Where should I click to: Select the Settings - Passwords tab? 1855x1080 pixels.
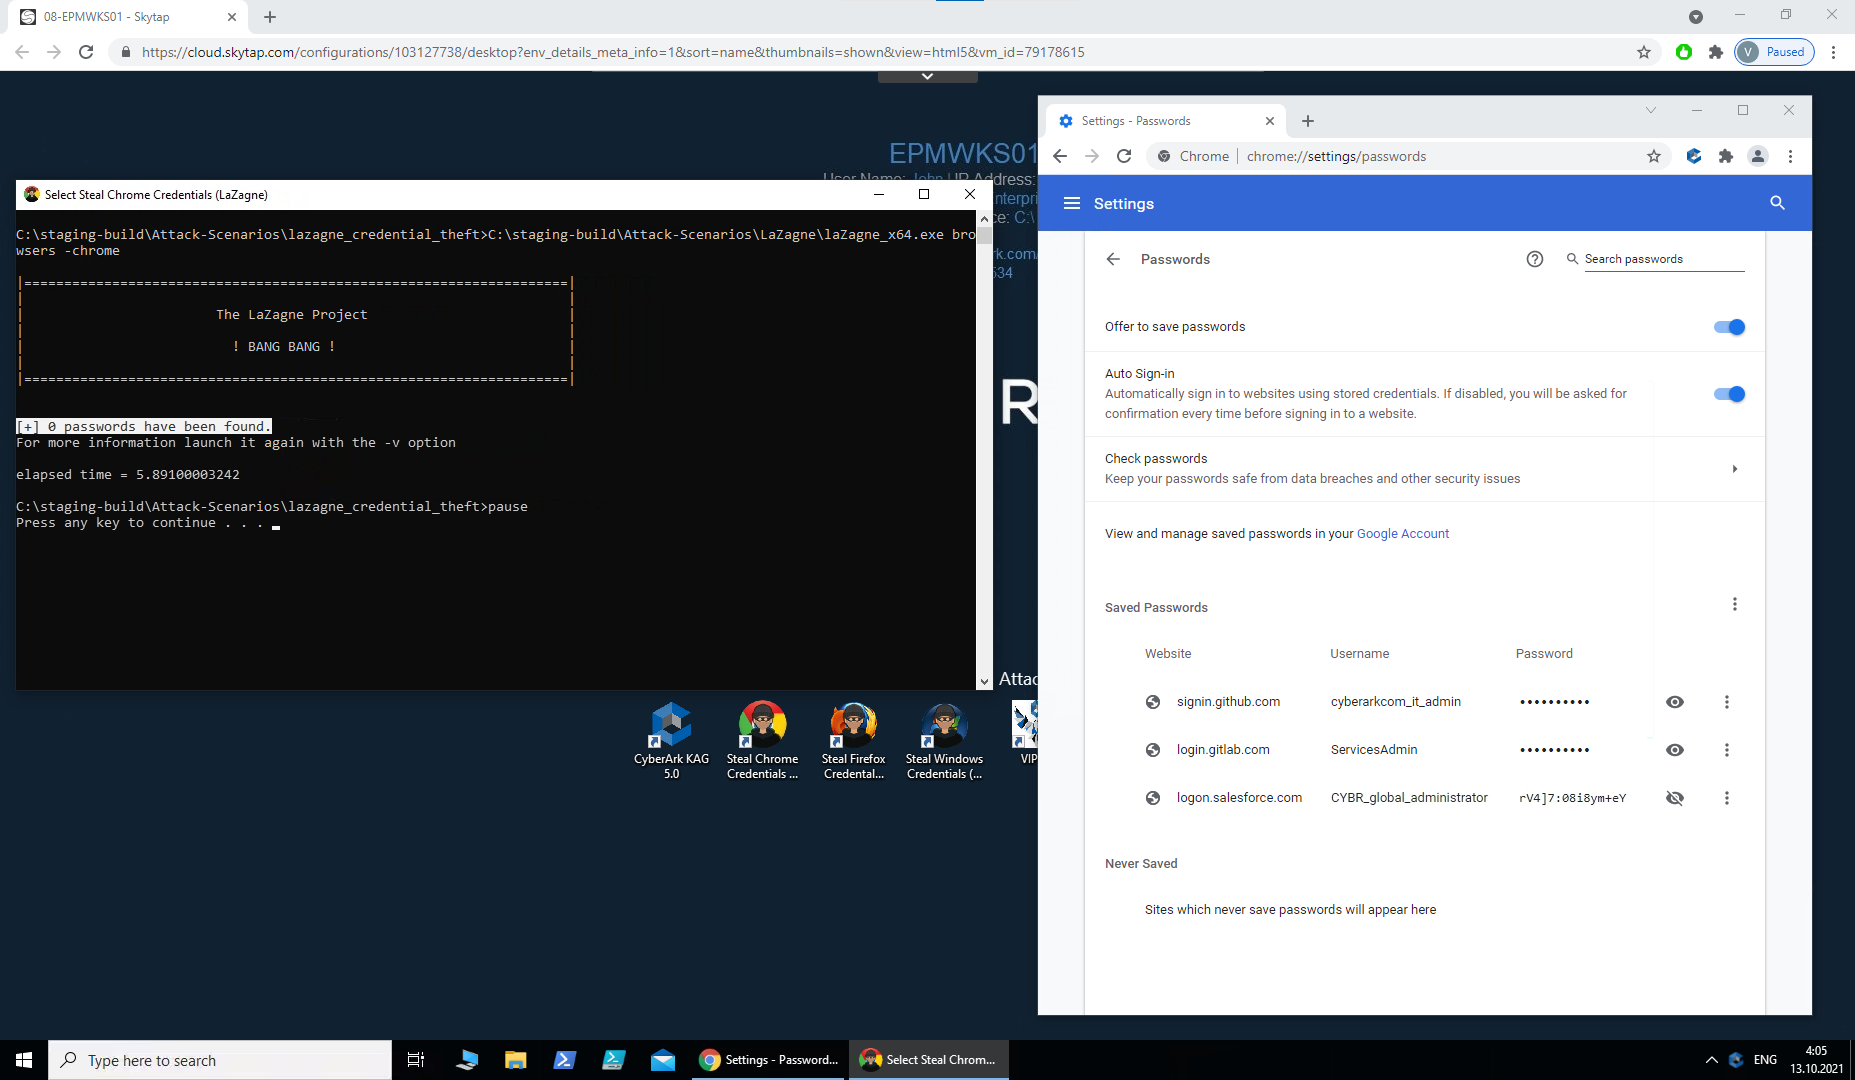[x=1166, y=121]
